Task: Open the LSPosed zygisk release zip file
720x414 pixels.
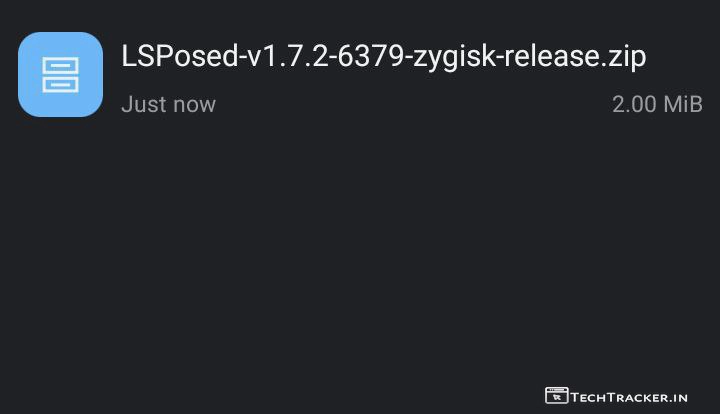Action: pos(383,57)
